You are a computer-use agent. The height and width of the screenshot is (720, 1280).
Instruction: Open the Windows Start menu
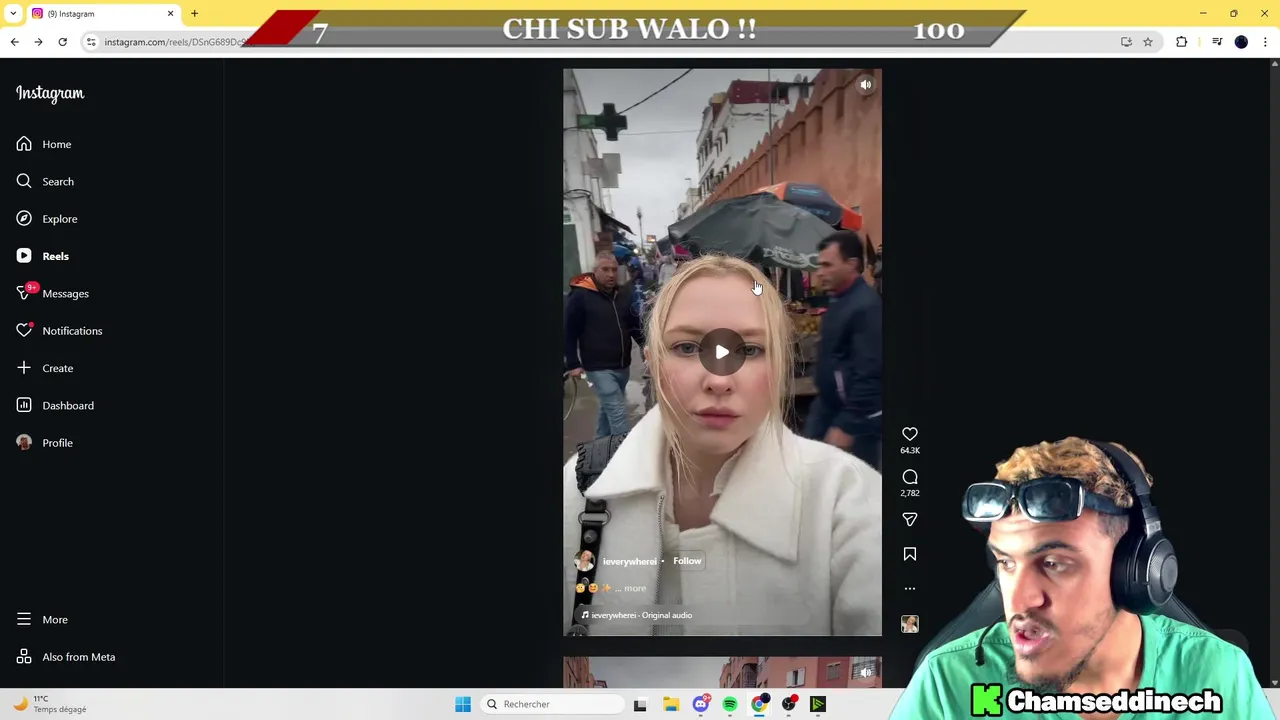click(463, 704)
